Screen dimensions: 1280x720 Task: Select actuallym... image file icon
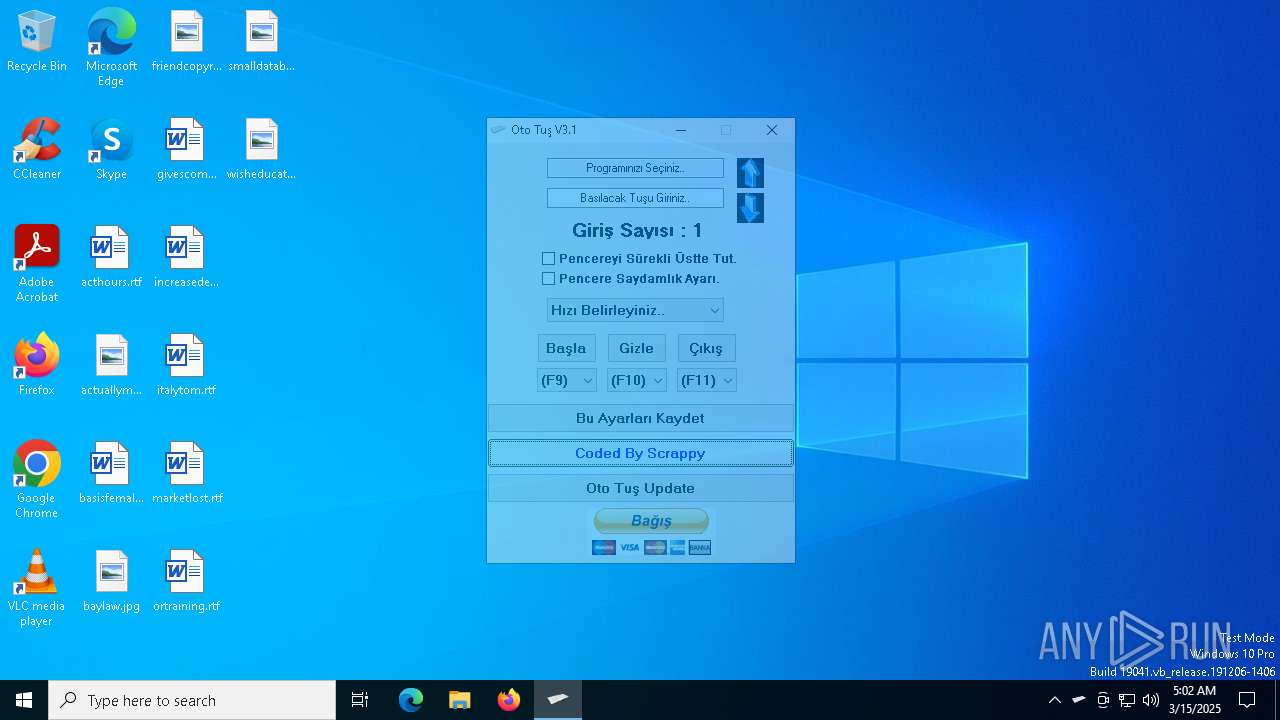click(111, 366)
